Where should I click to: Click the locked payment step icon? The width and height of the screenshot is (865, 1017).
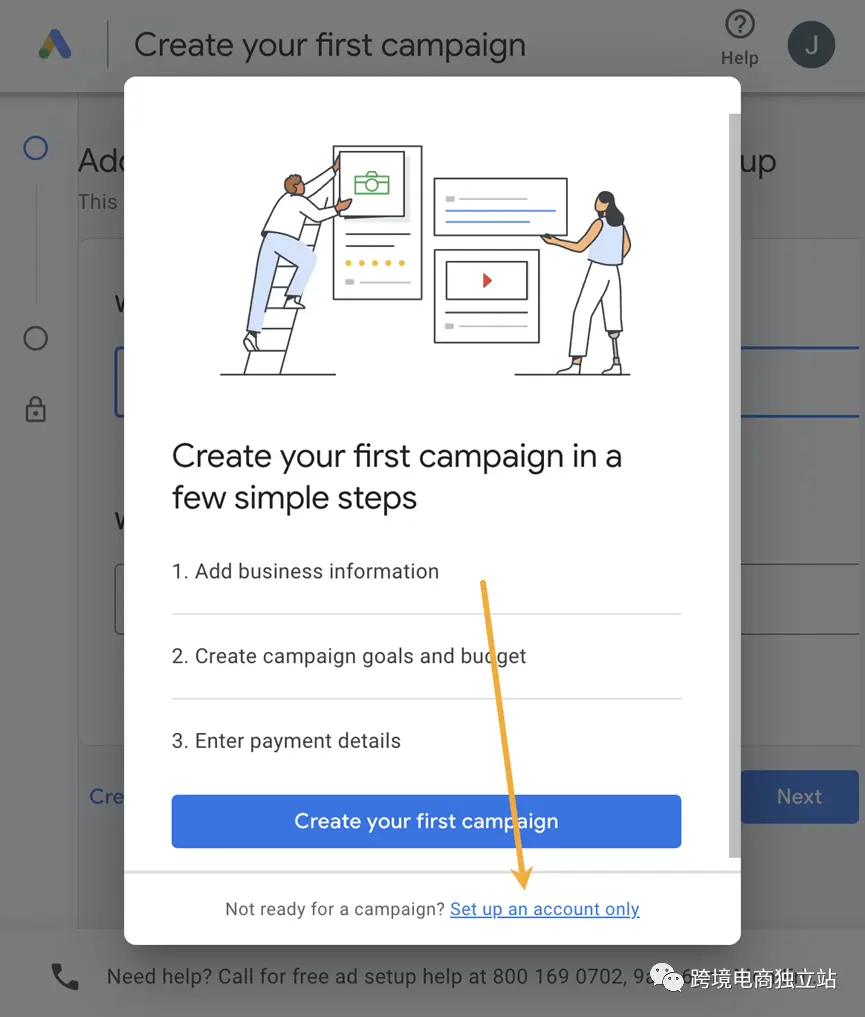tap(36, 409)
